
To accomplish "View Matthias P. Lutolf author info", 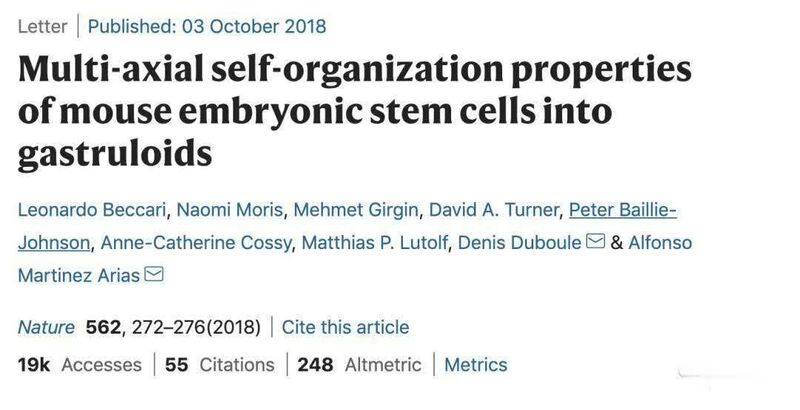I will pyautogui.click(x=374, y=243).
